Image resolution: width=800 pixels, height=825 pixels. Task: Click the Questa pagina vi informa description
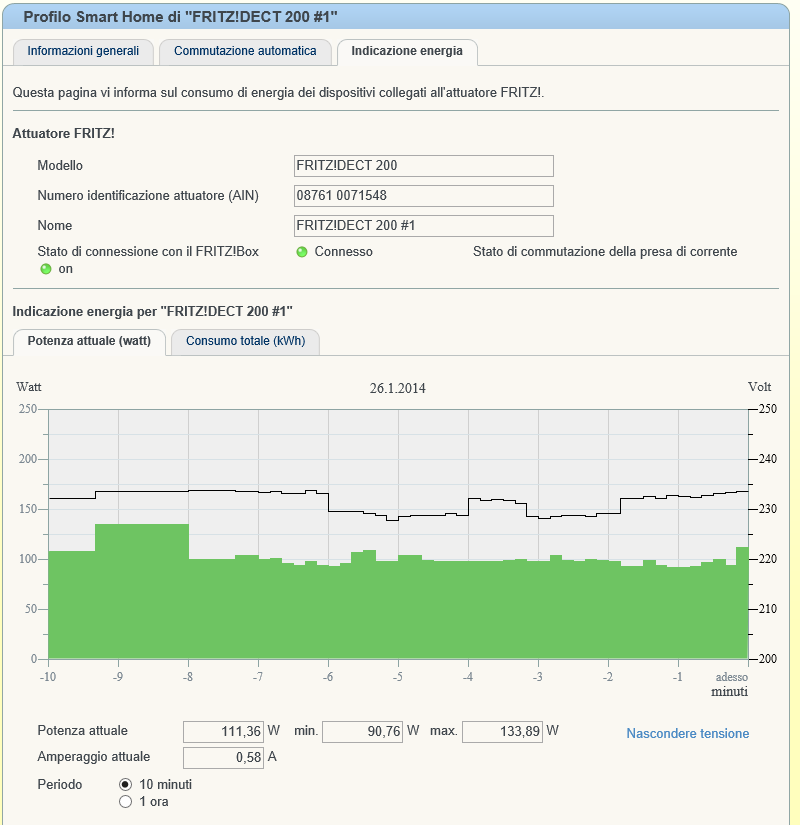[x=278, y=93]
